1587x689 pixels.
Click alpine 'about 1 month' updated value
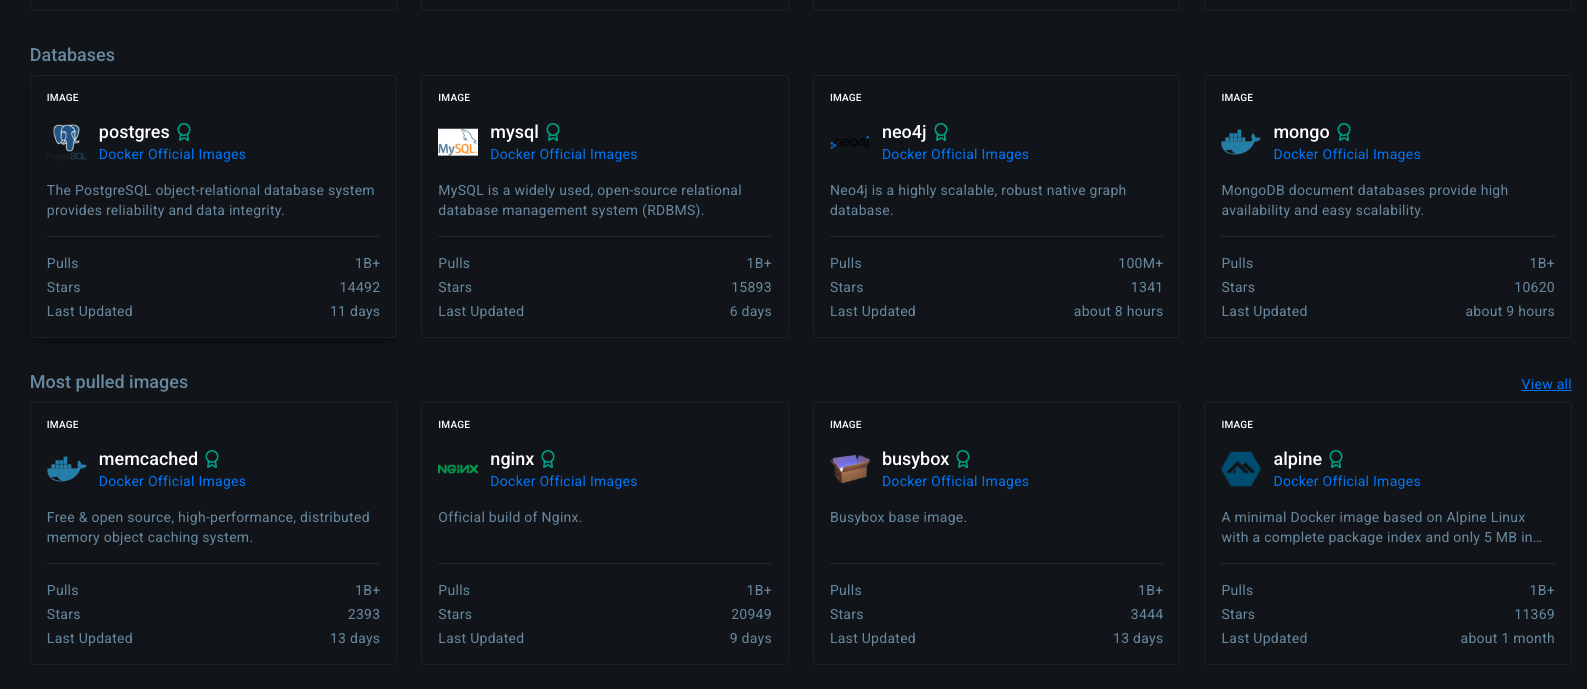point(1507,638)
